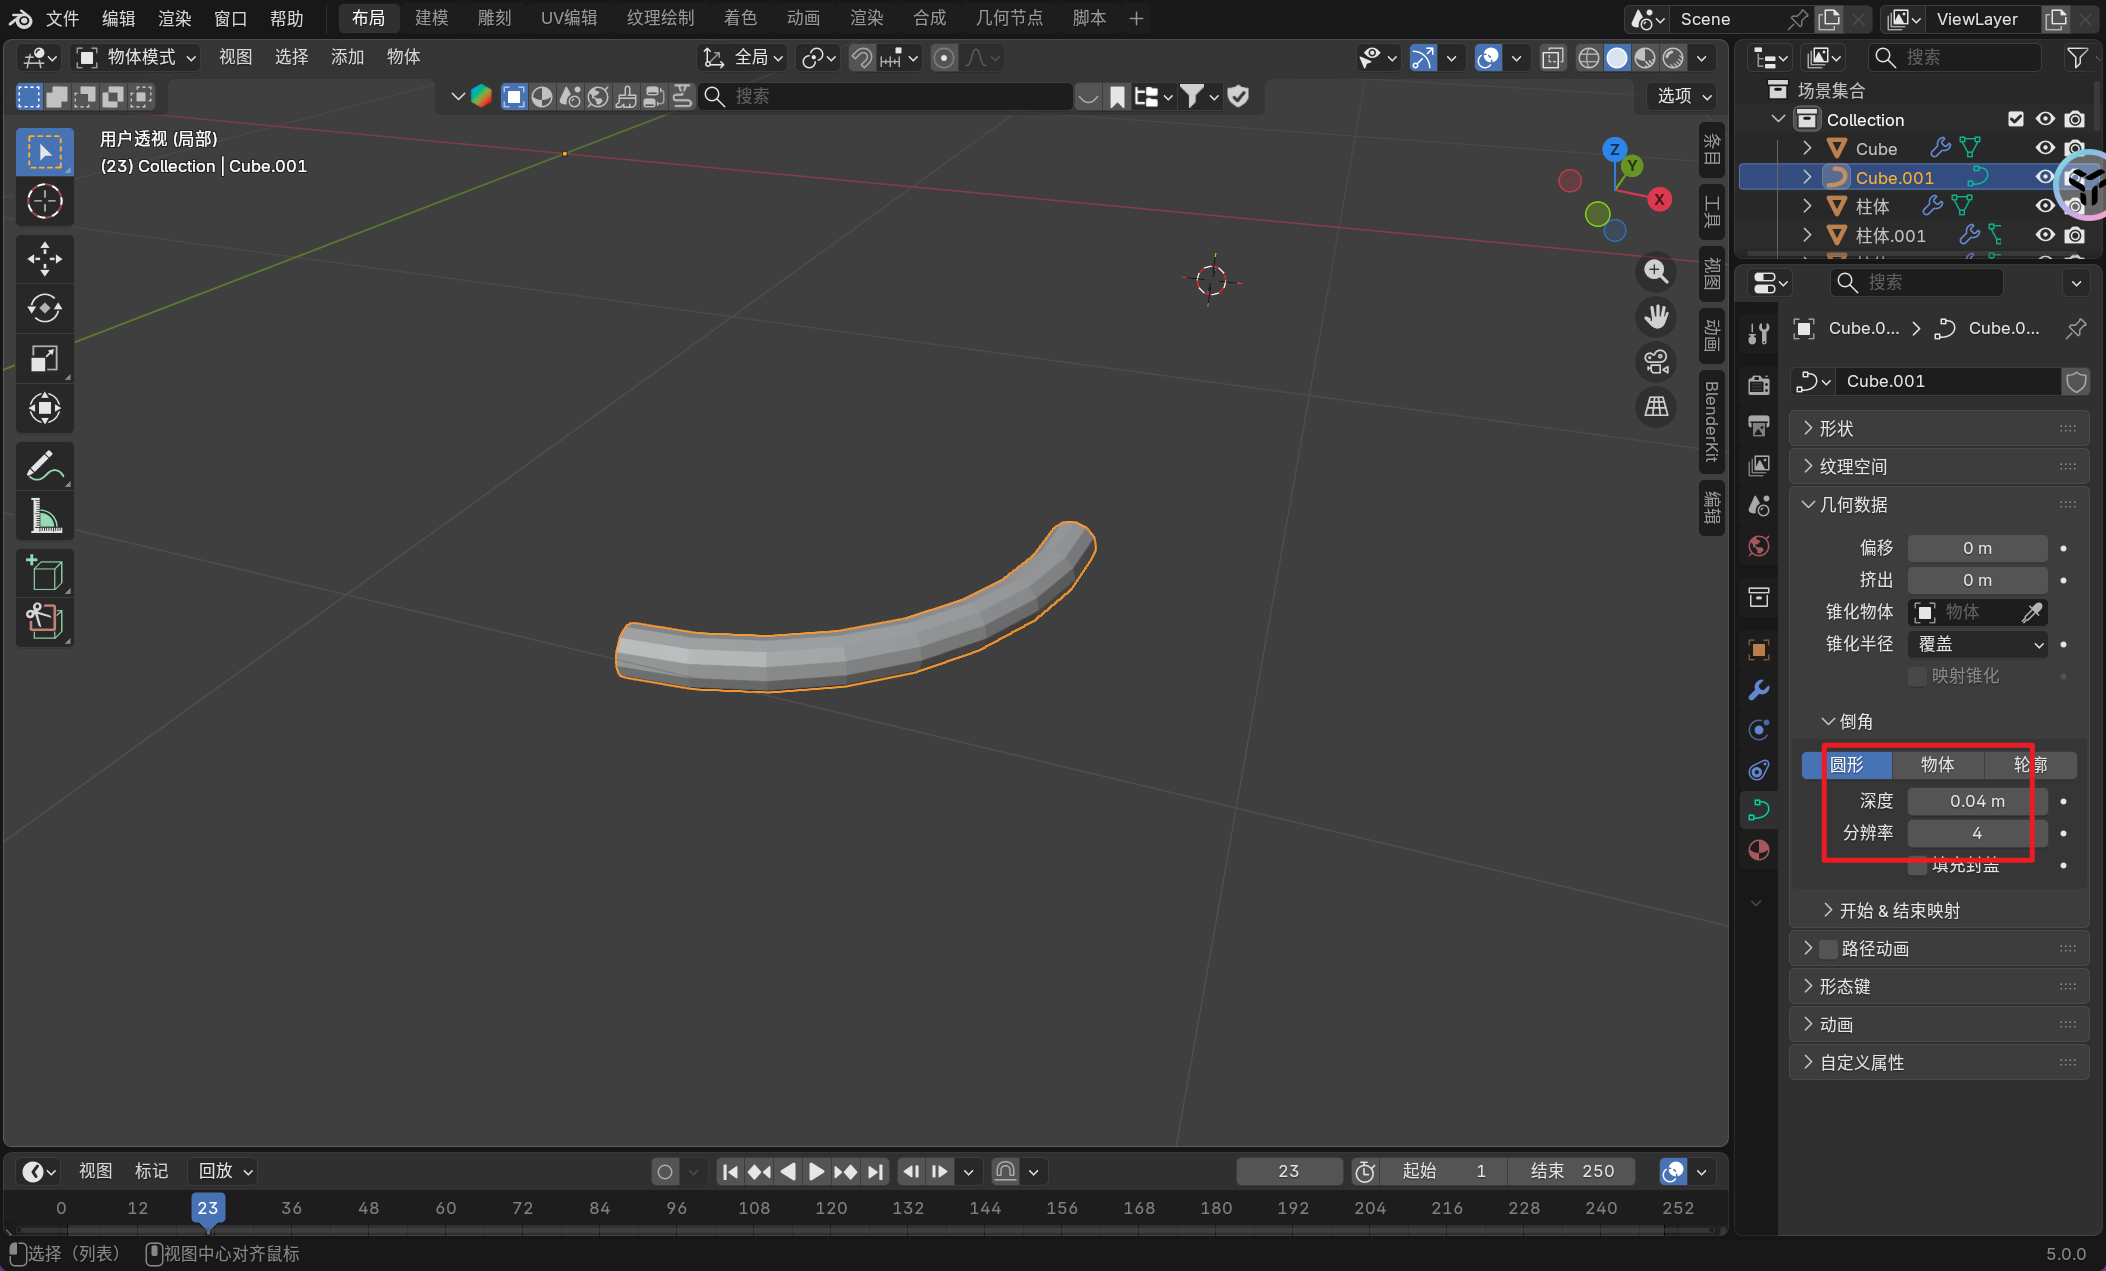The height and width of the screenshot is (1271, 2106).
Task: Click the camera view icon
Action: [x=1656, y=362]
